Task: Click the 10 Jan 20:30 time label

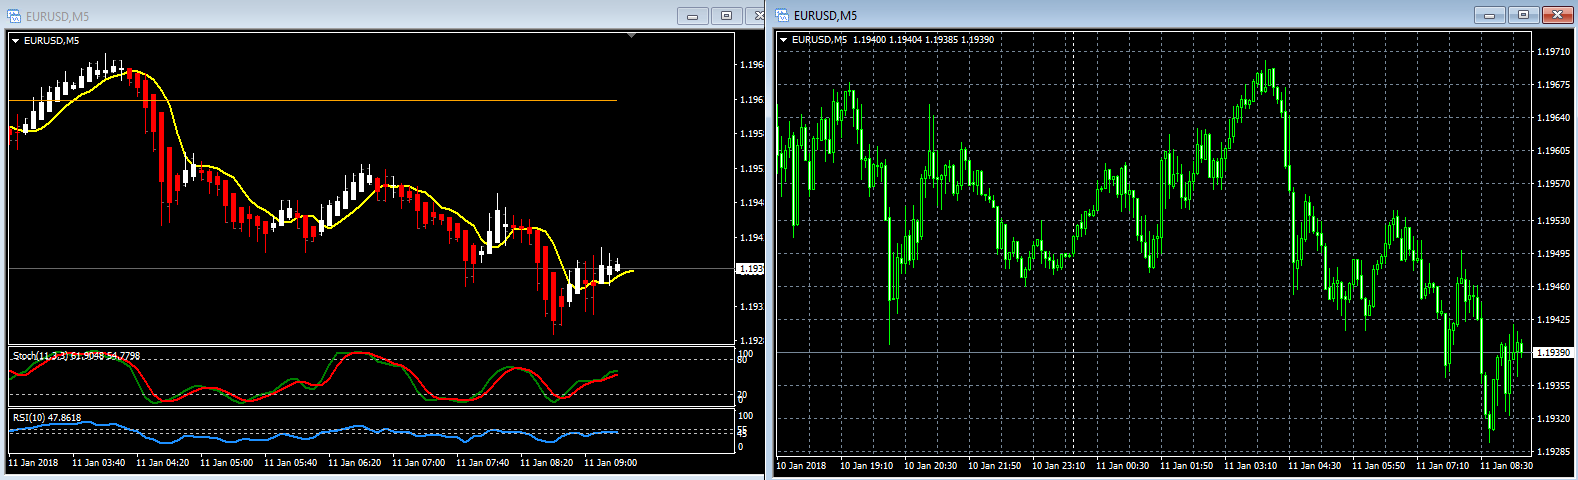Action: [930, 466]
